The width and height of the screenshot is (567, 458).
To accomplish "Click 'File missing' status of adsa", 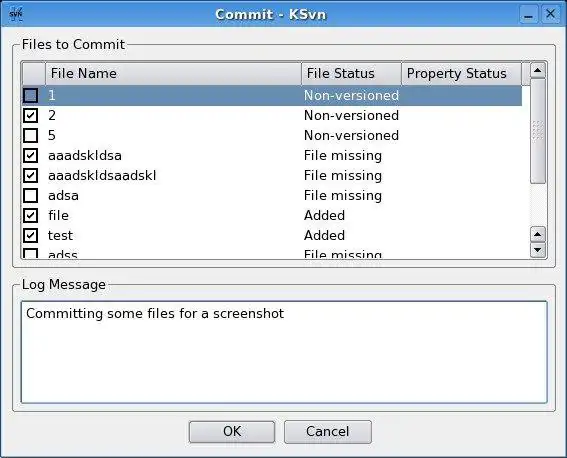I will click(x=343, y=196).
